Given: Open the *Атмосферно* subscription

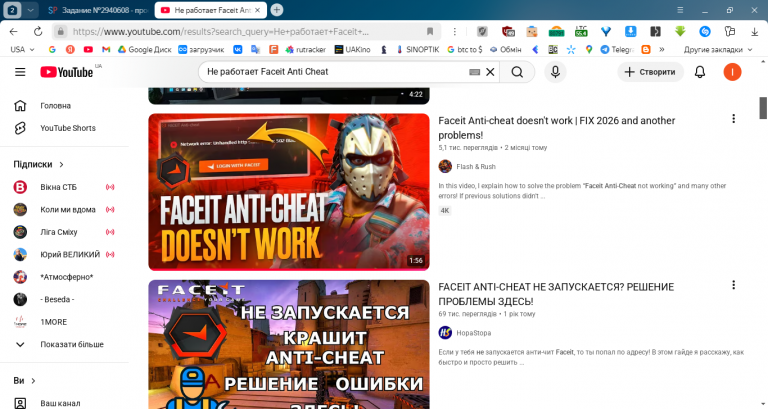Looking at the screenshot, I should pyautogui.click(x=66, y=277).
